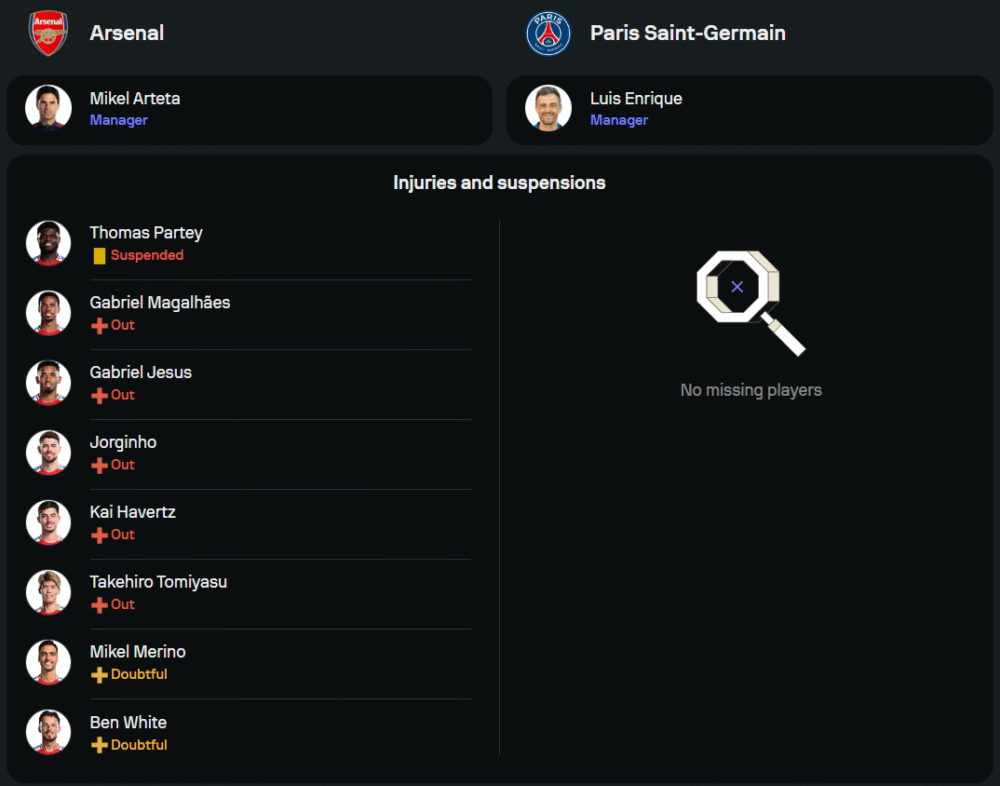Click the Arsenal club crest icon

coord(47,33)
